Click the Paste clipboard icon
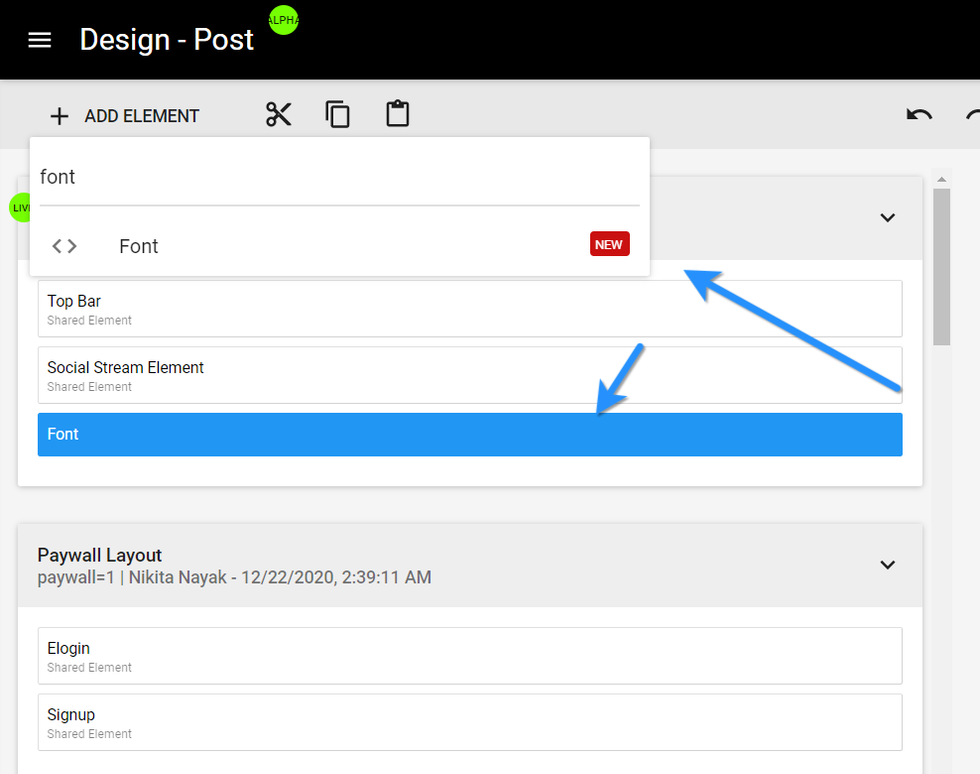The height and width of the screenshot is (774, 980). coord(398,114)
